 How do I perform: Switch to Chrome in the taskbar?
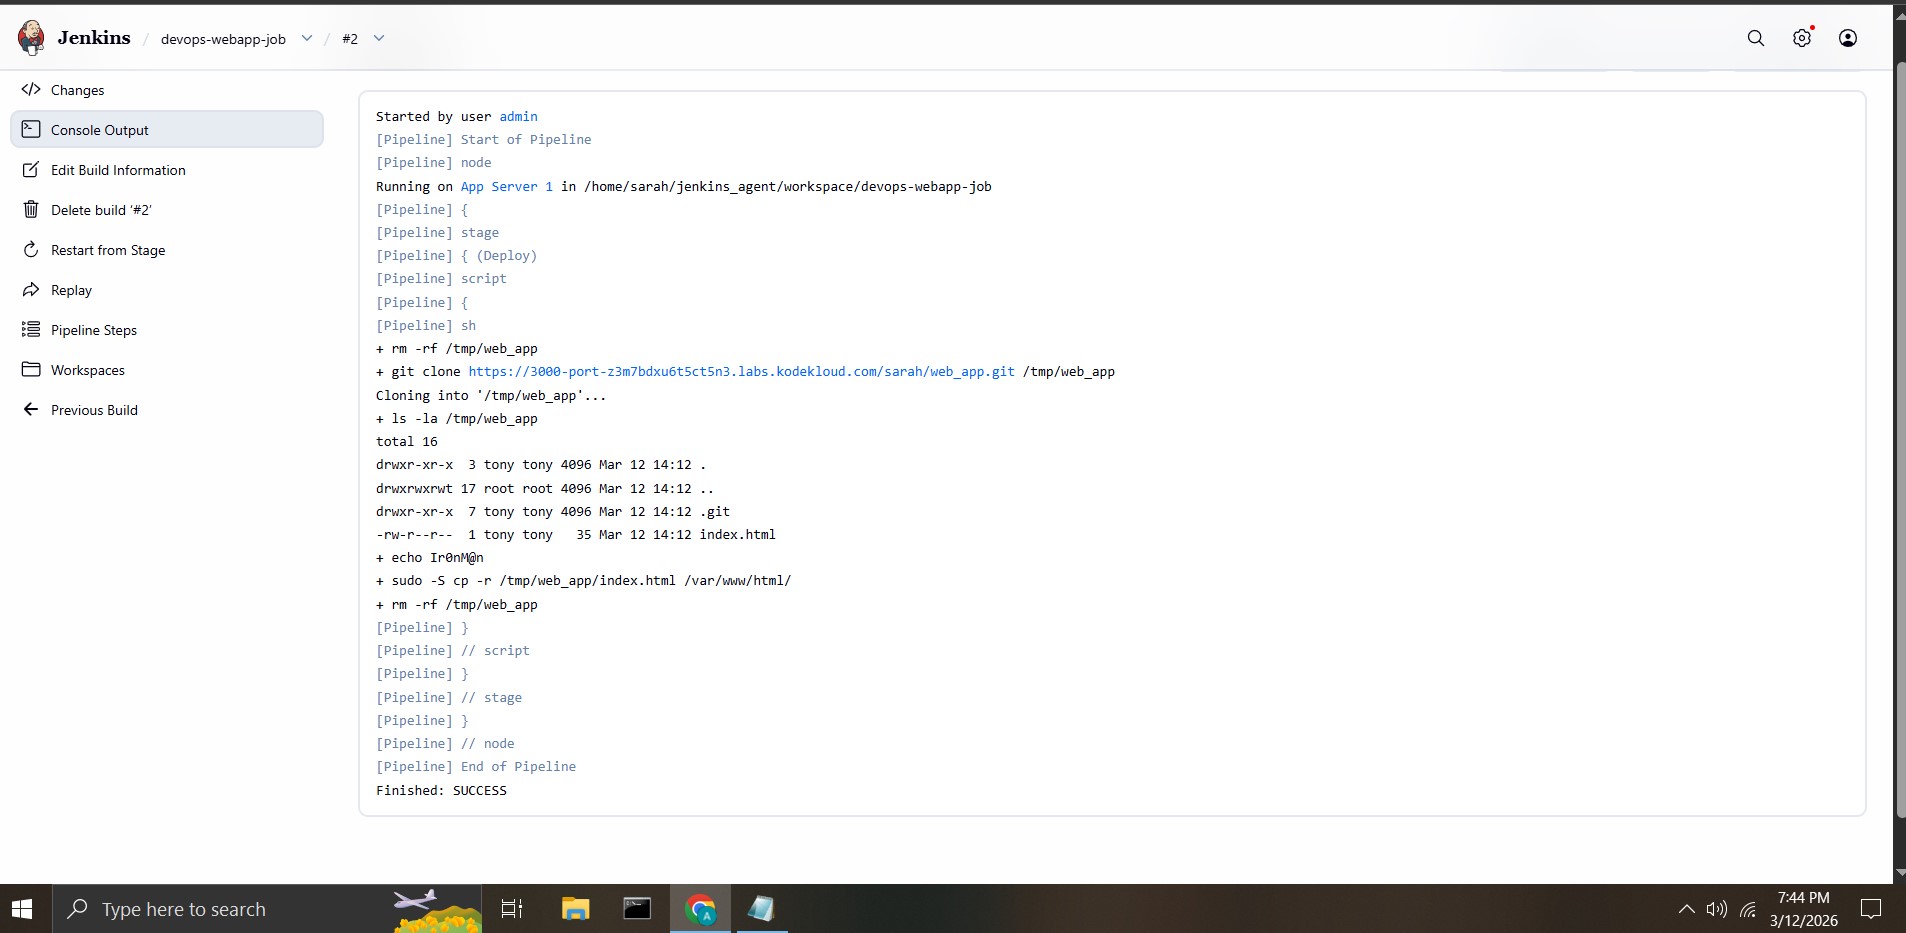click(700, 909)
